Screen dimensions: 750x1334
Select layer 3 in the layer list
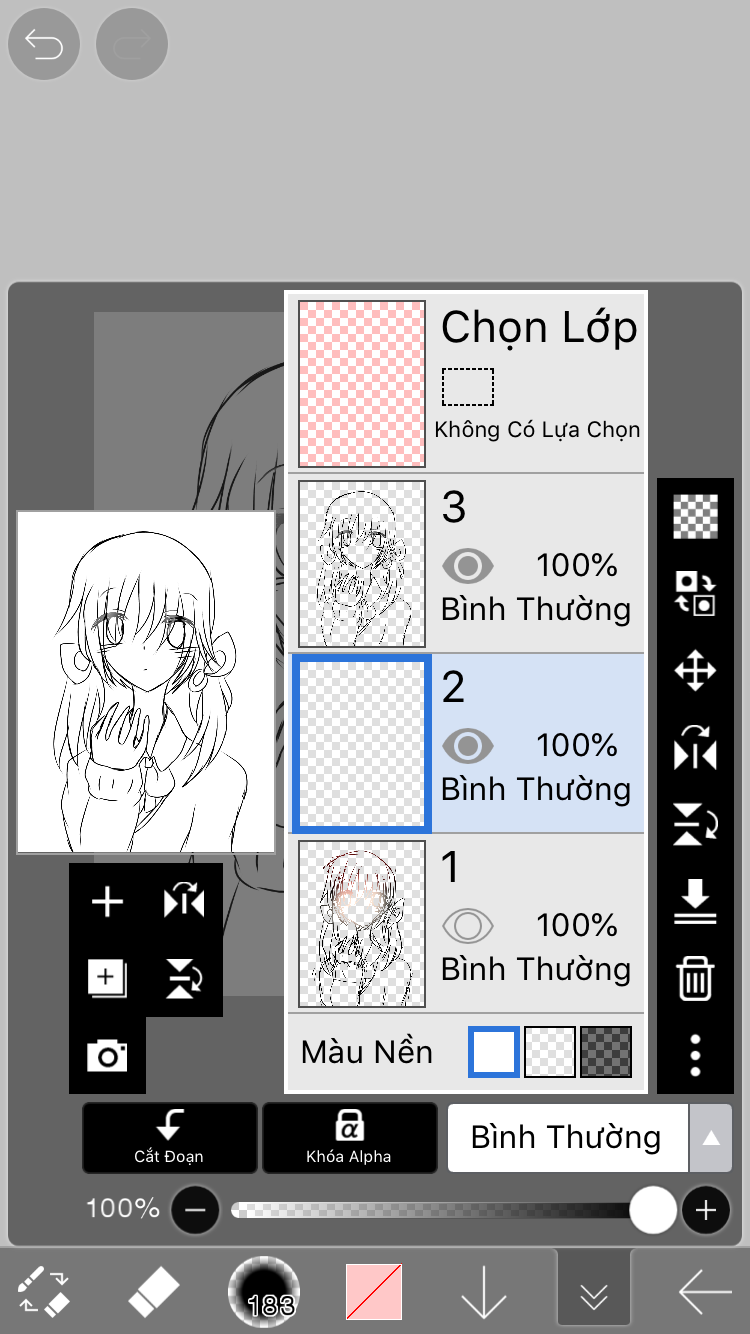pyautogui.click(x=467, y=563)
